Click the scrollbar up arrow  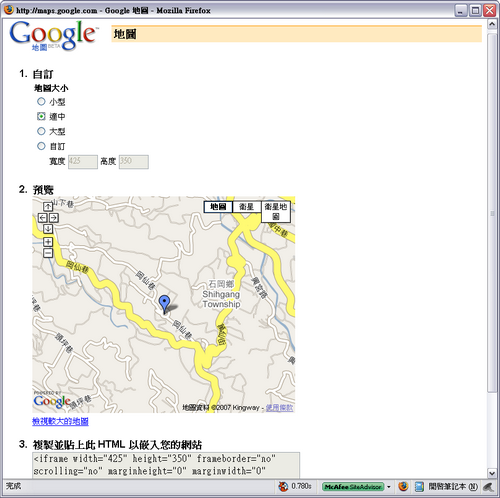pos(492,24)
